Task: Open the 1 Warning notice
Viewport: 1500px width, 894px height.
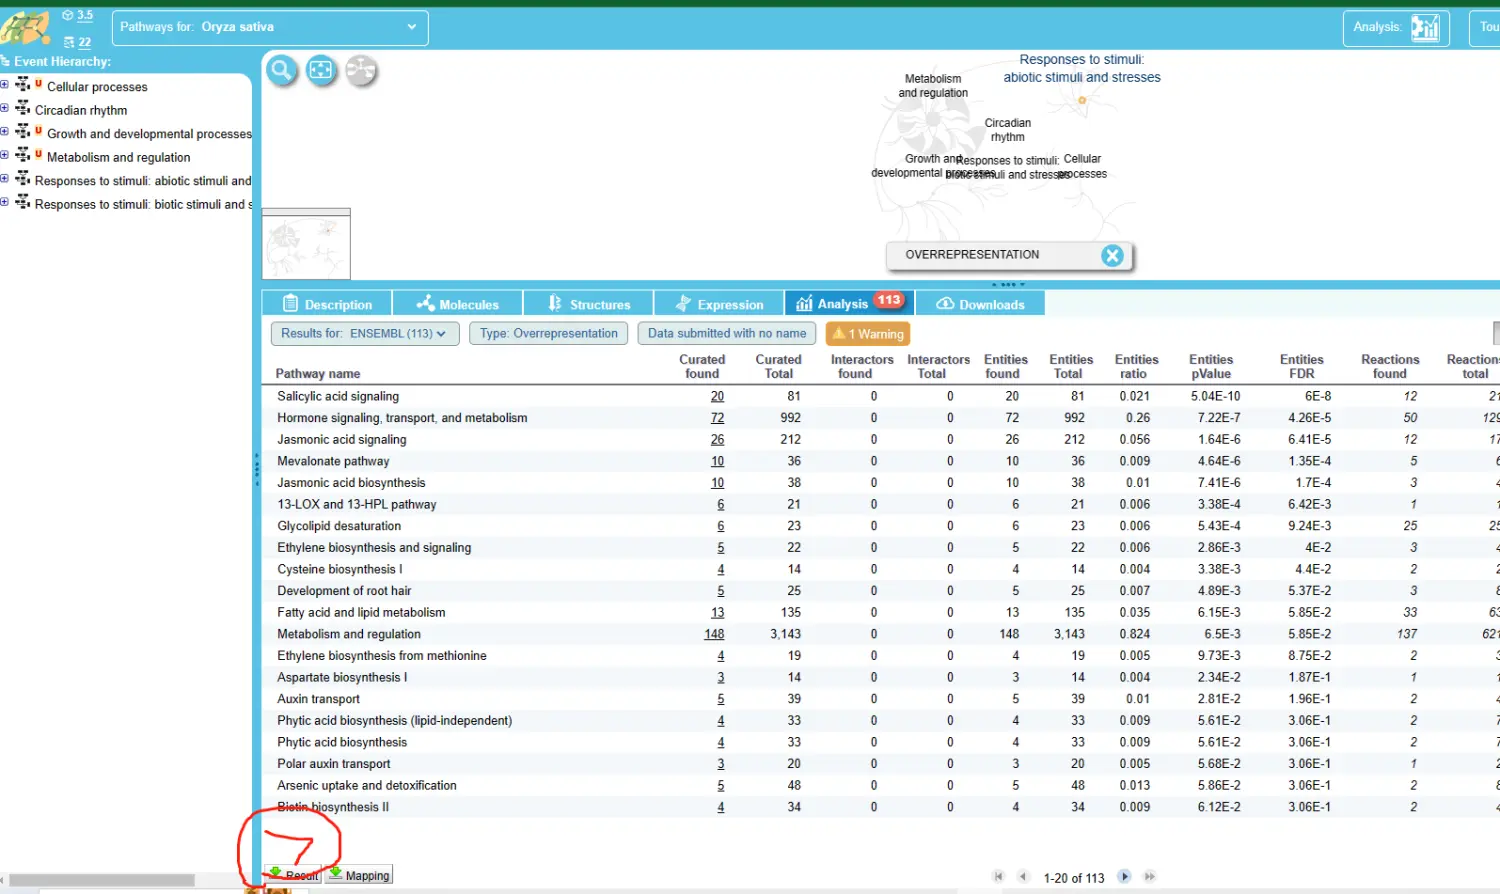Action: (868, 334)
